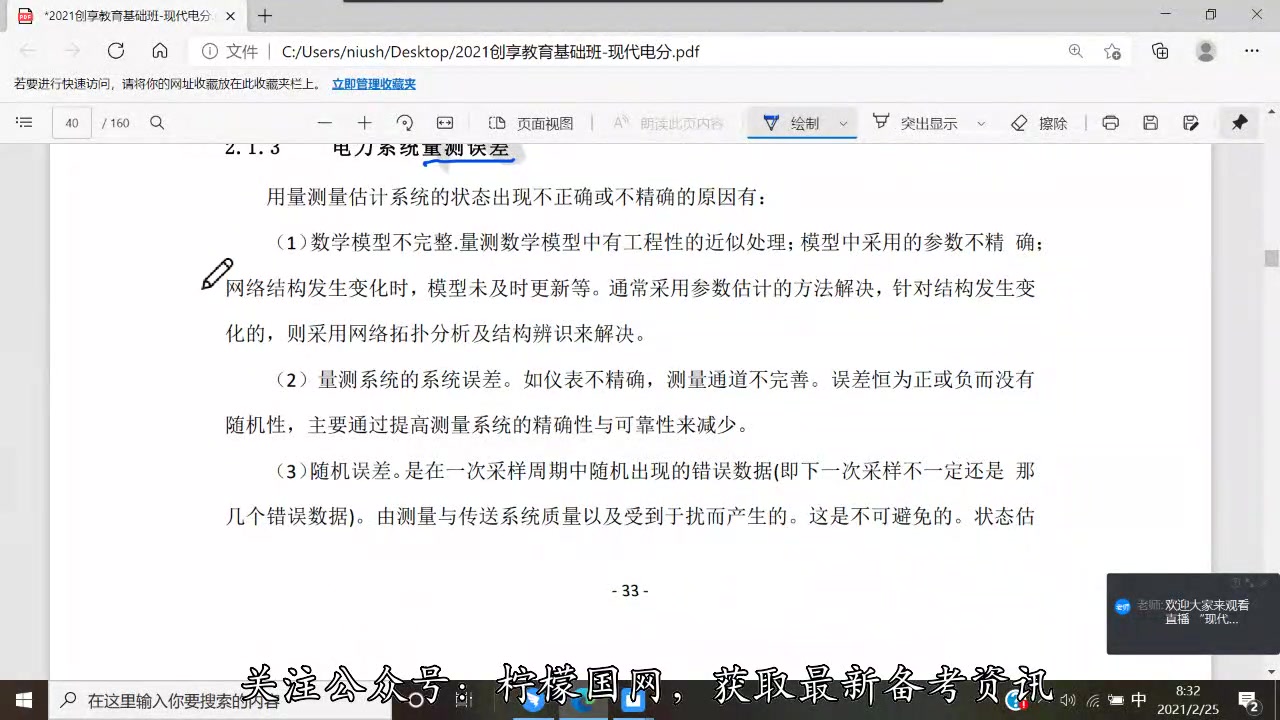Close the 2021创享教育基础班 tab
Image resolution: width=1280 pixels, height=720 pixels.
pos(231,16)
